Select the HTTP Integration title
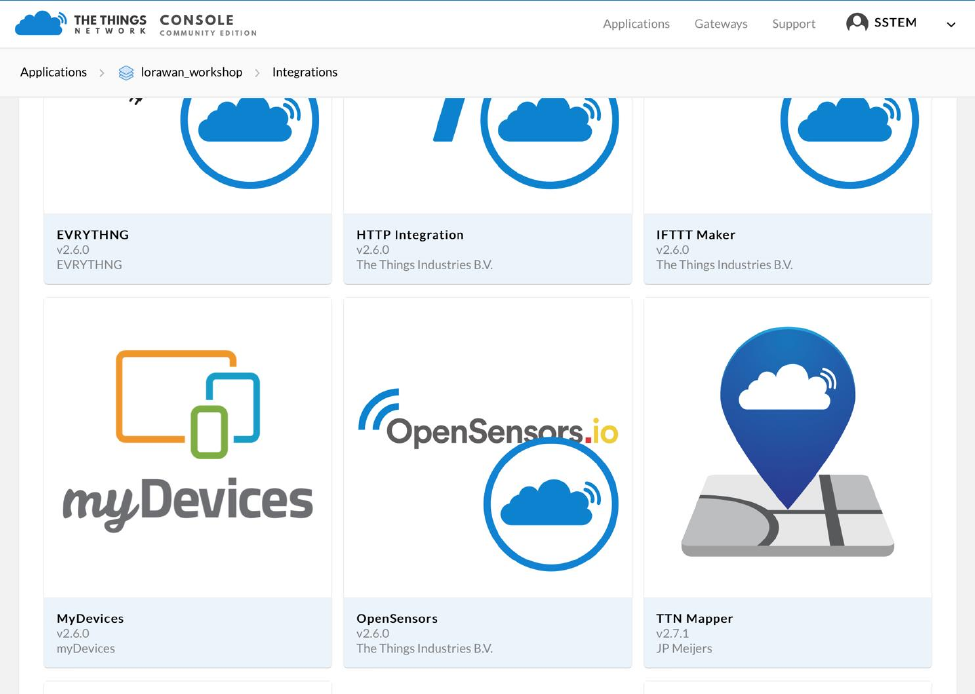The width and height of the screenshot is (975, 694). click(410, 234)
